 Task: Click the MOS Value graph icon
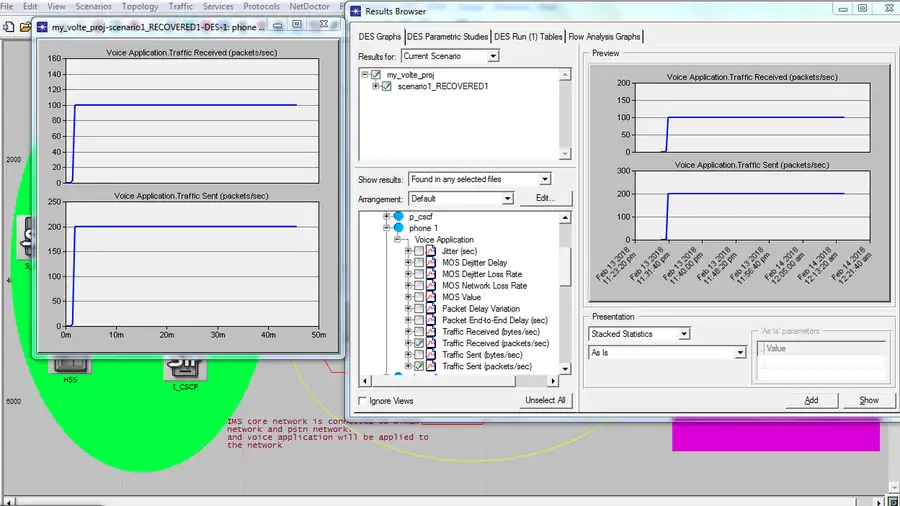tap(430, 297)
